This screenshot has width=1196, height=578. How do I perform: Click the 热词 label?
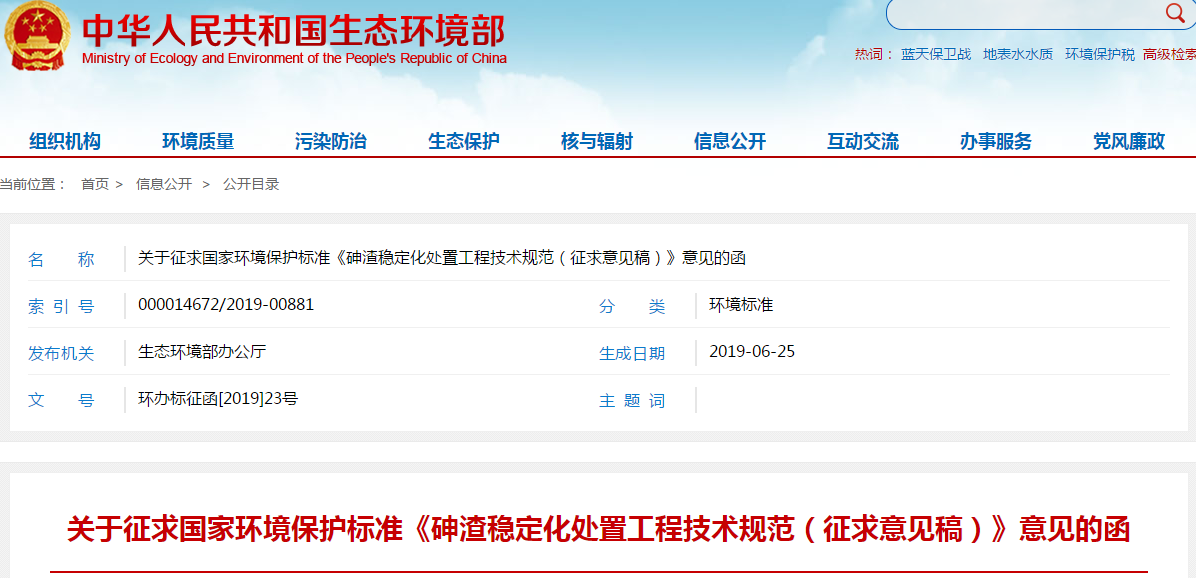[x=874, y=55]
